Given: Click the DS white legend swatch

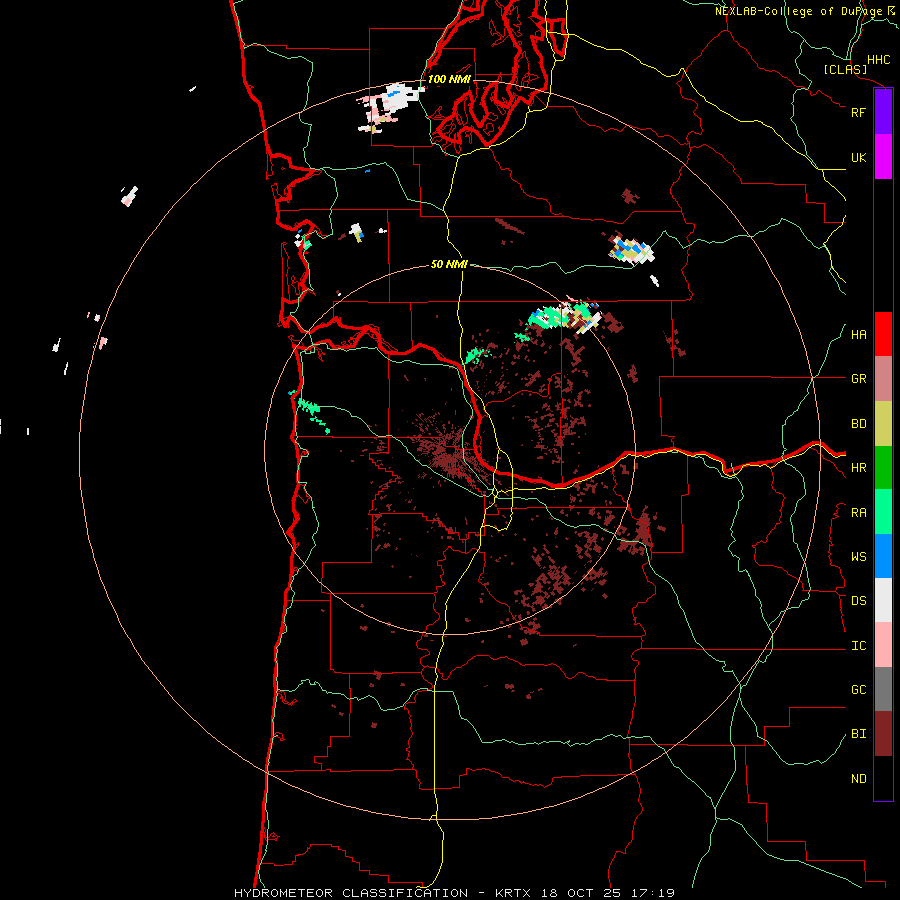Looking at the screenshot, I should click(883, 600).
